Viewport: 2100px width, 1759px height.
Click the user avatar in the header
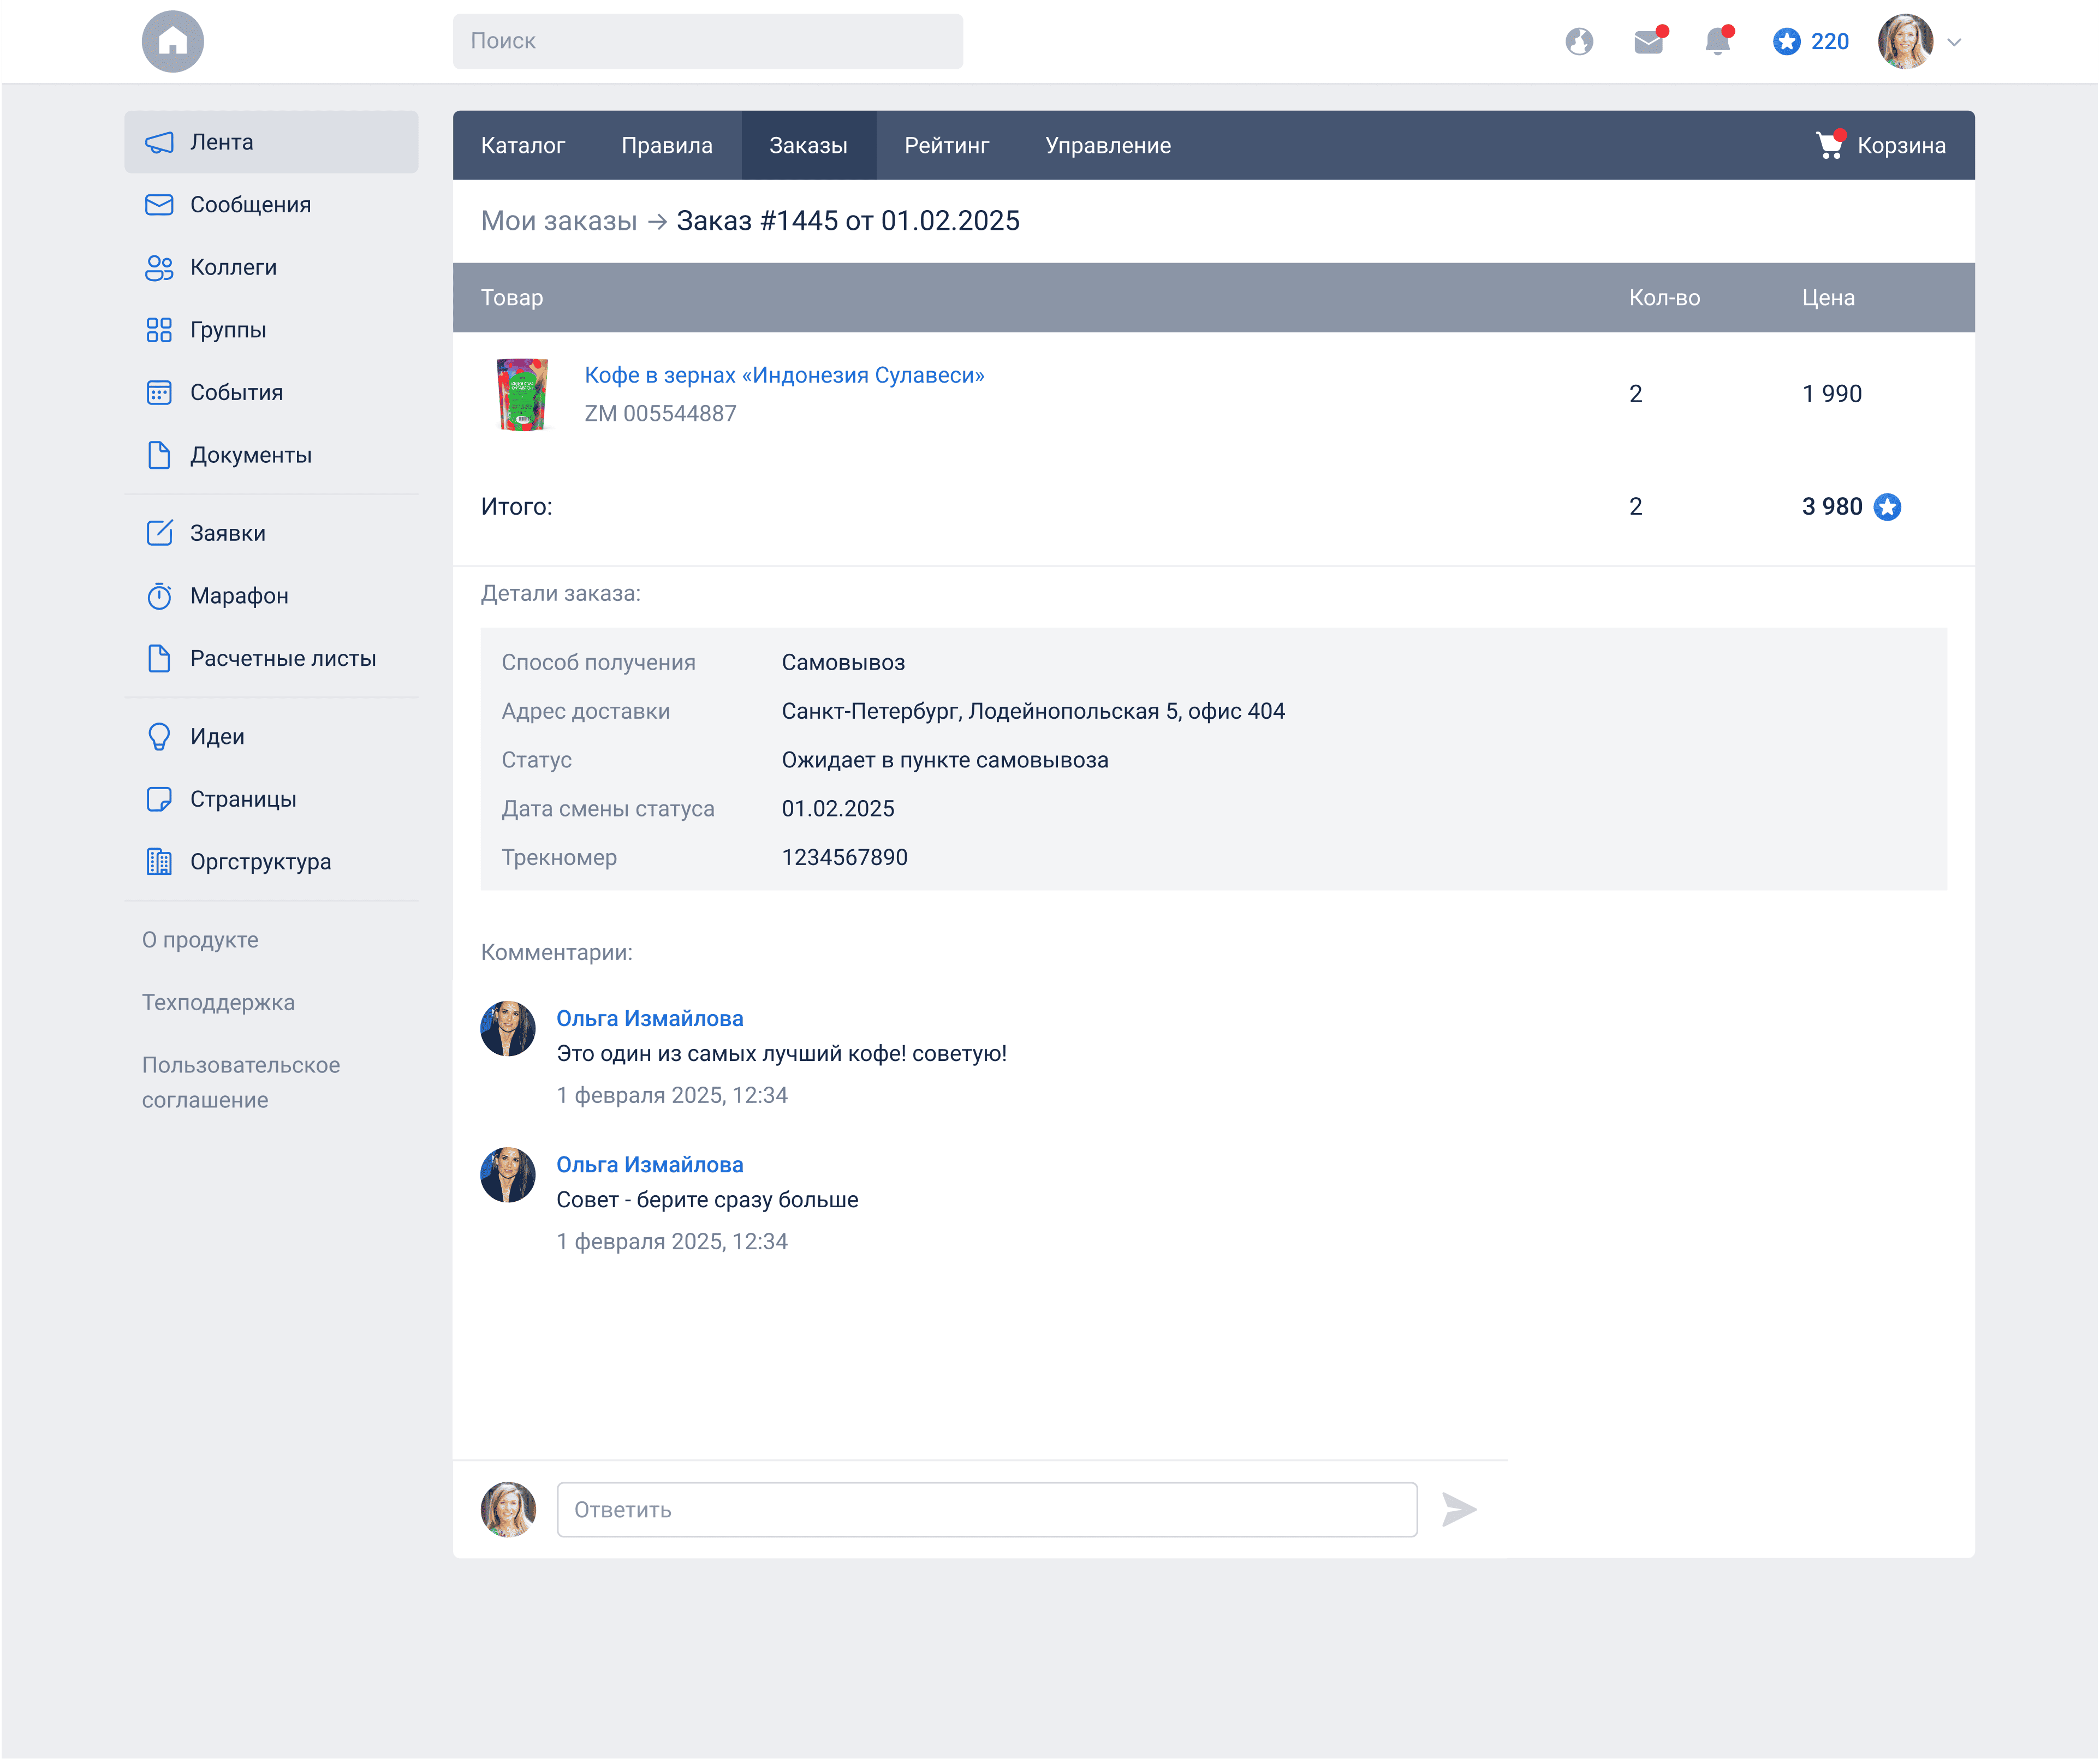[1905, 41]
